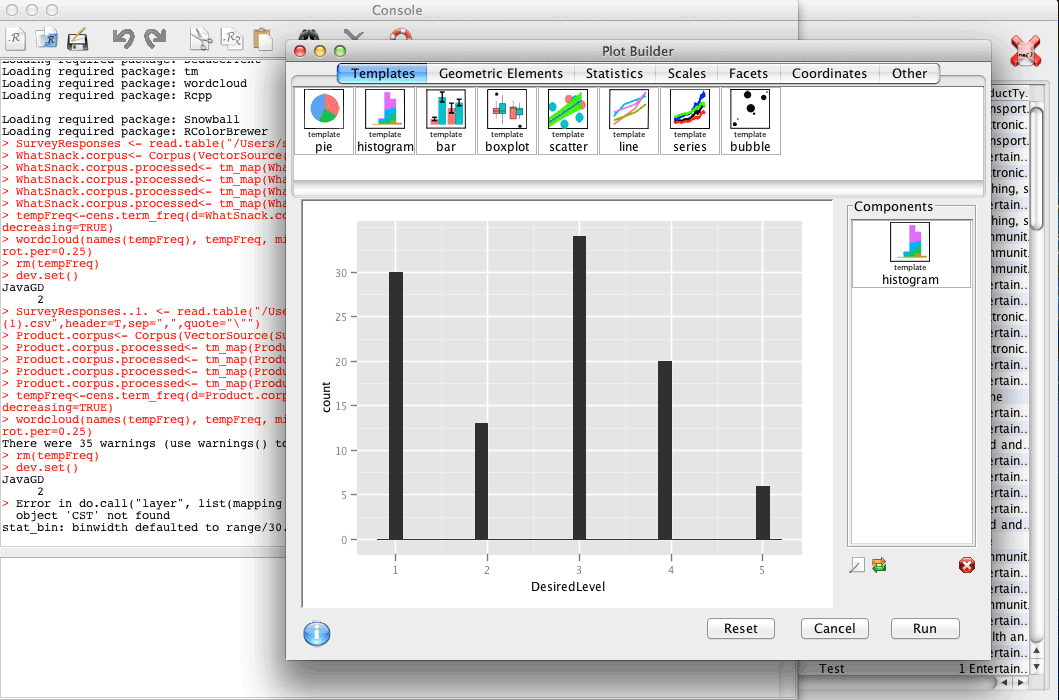
Task: Cancel the Plot Builder dialog
Action: click(835, 629)
